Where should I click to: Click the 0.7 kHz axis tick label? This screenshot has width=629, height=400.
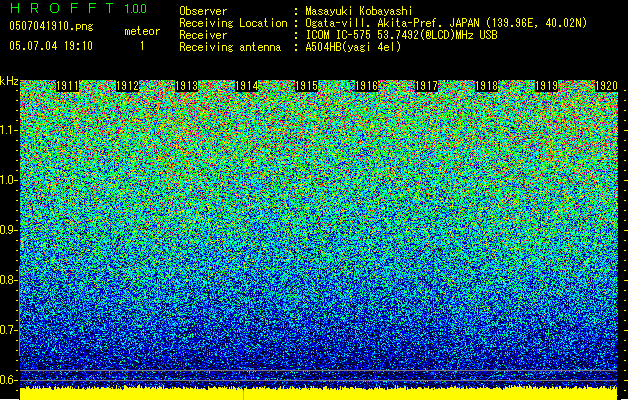9,330
